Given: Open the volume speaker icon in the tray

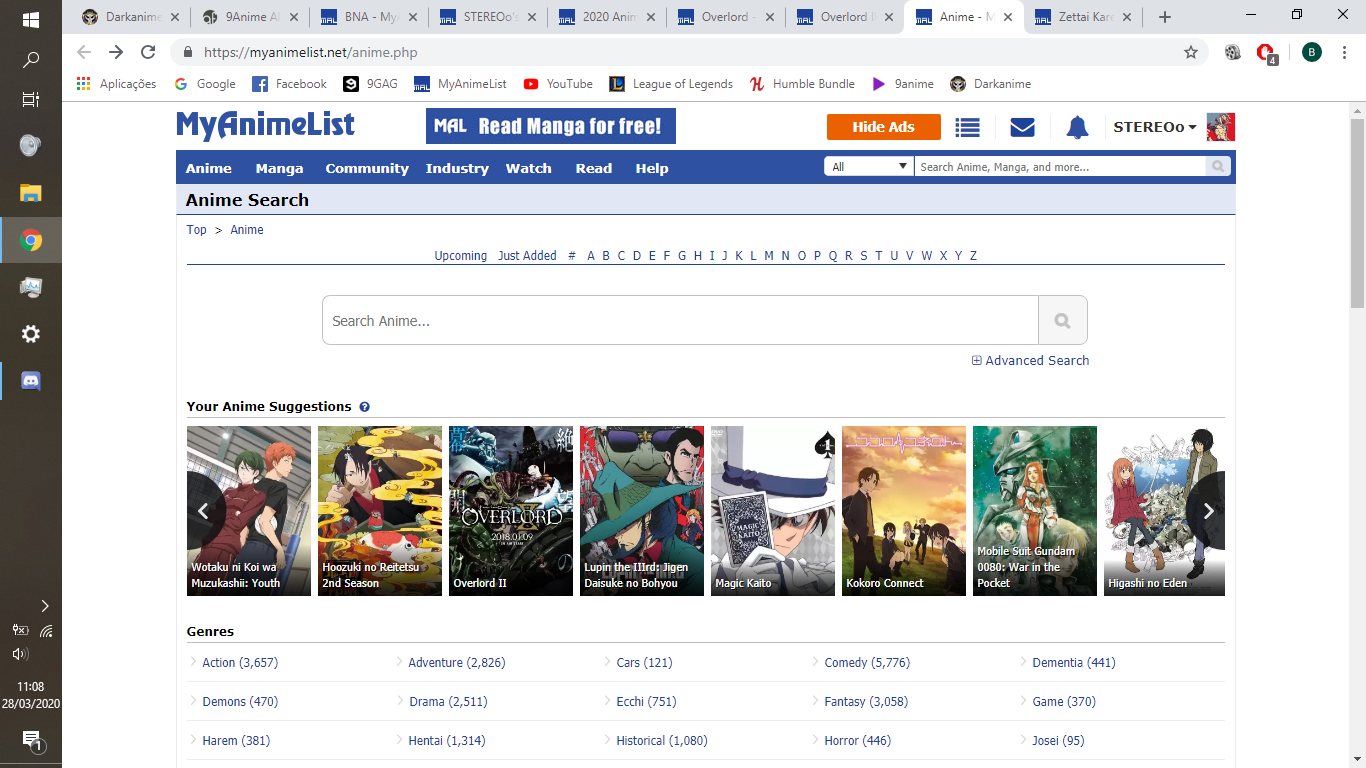Looking at the screenshot, I should [x=19, y=654].
